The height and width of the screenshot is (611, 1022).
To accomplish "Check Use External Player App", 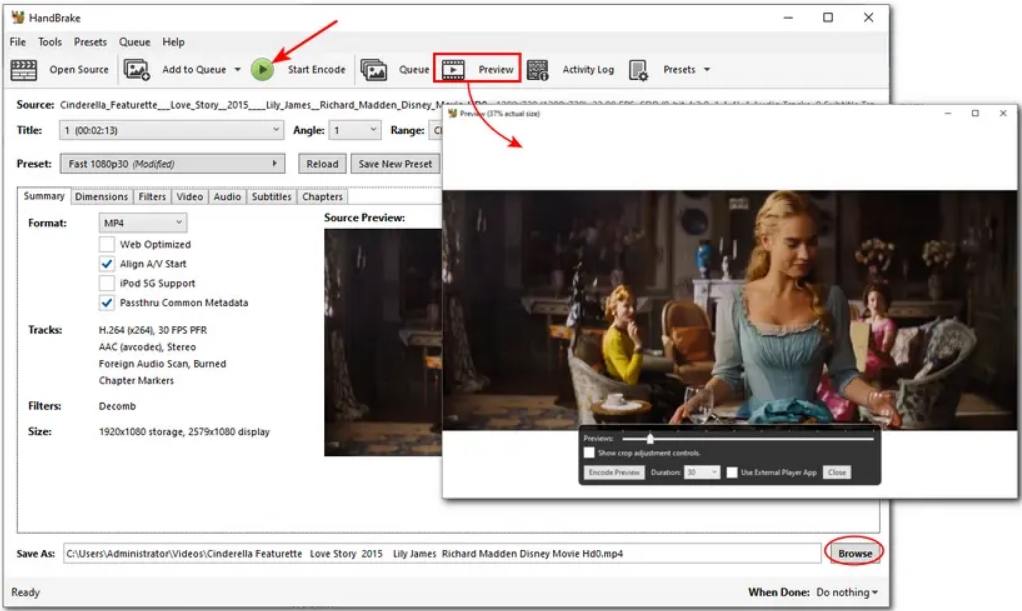I will pyautogui.click(x=732, y=472).
